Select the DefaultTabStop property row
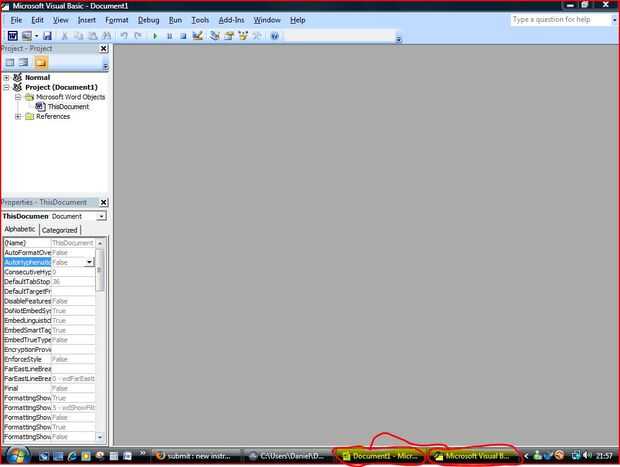This screenshot has width=620, height=467. 49,282
